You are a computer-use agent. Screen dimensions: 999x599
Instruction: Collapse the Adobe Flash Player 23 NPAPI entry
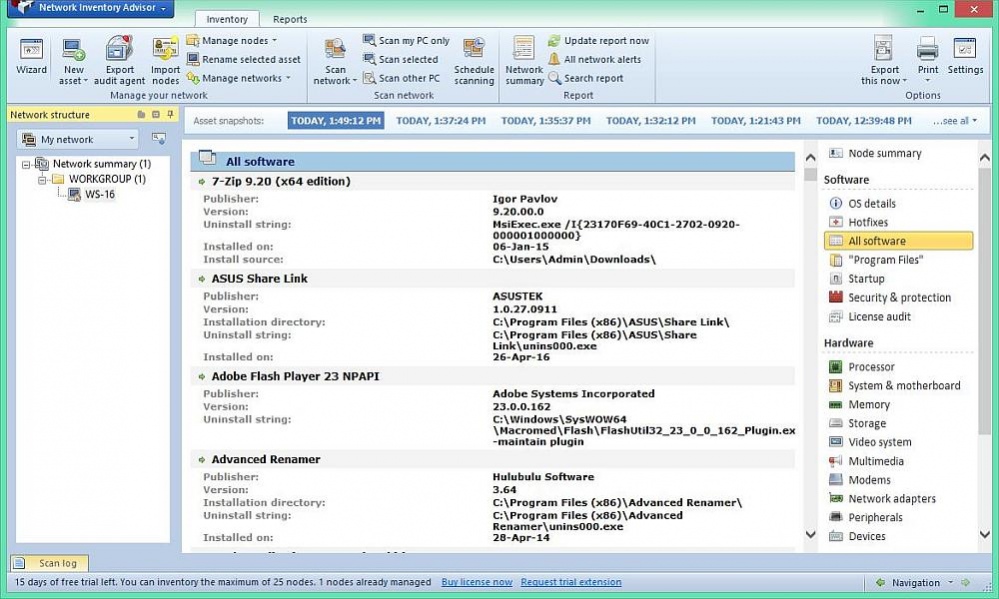coord(202,377)
